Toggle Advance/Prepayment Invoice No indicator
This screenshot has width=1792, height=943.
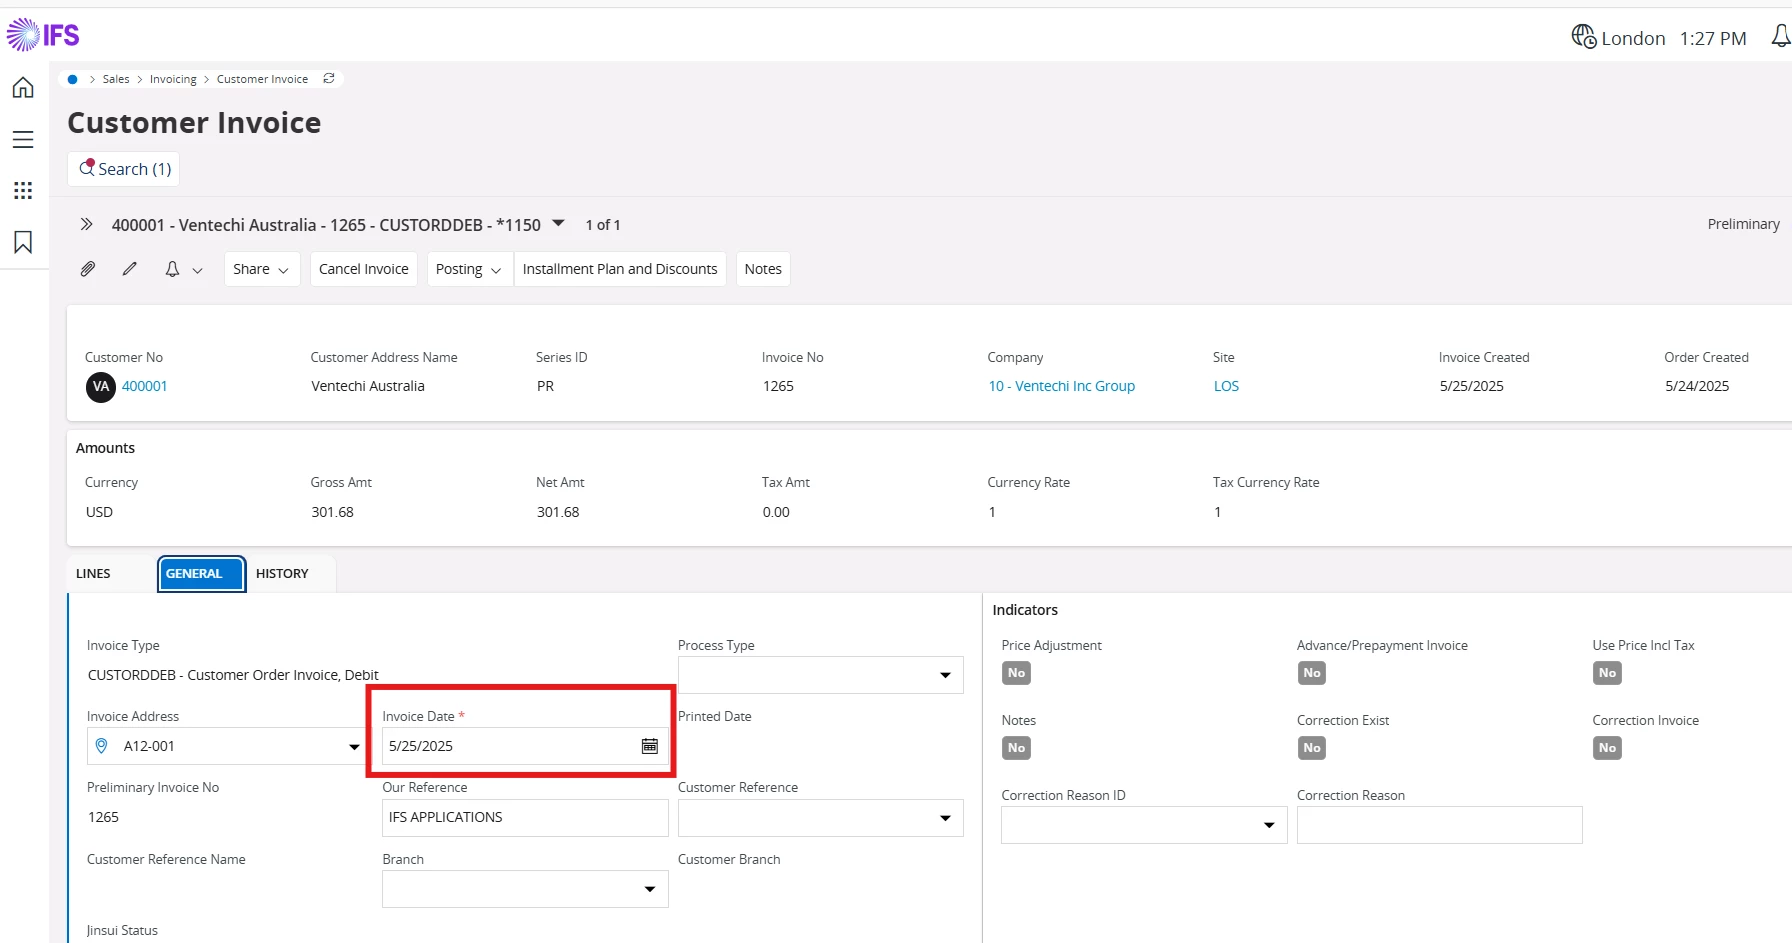(1312, 673)
